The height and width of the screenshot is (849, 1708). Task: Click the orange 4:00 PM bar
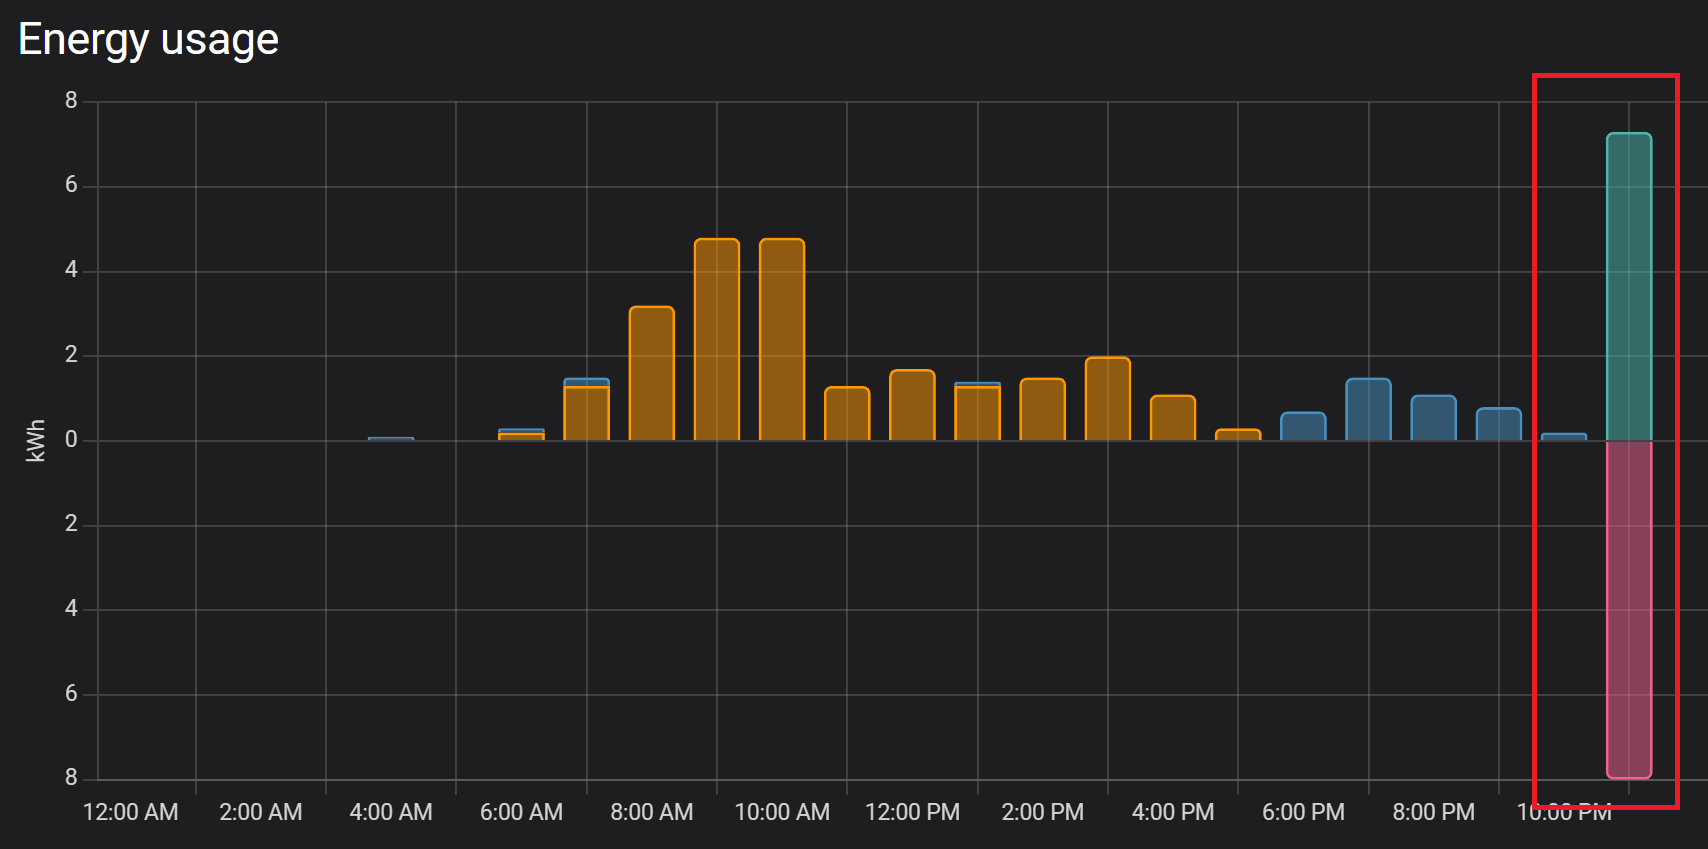[1173, 418]
